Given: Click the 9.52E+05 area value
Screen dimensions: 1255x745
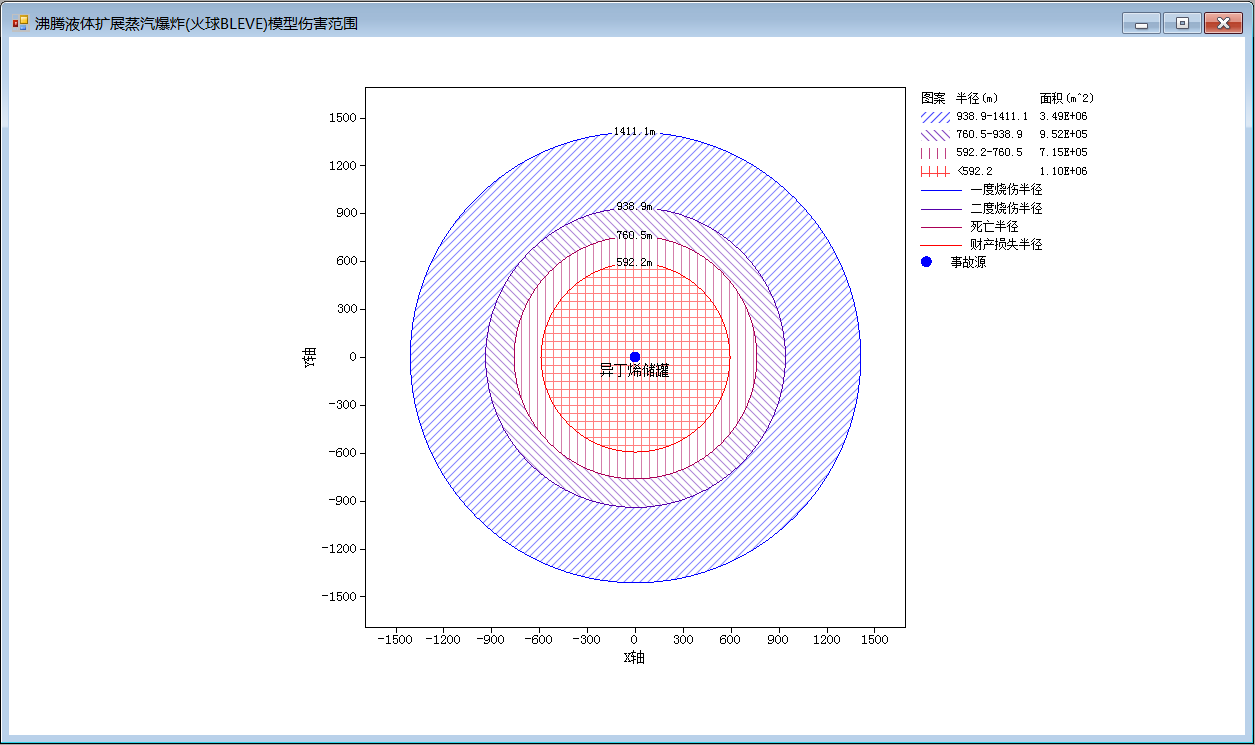Looking at the screenshot, I should 1064,135.
